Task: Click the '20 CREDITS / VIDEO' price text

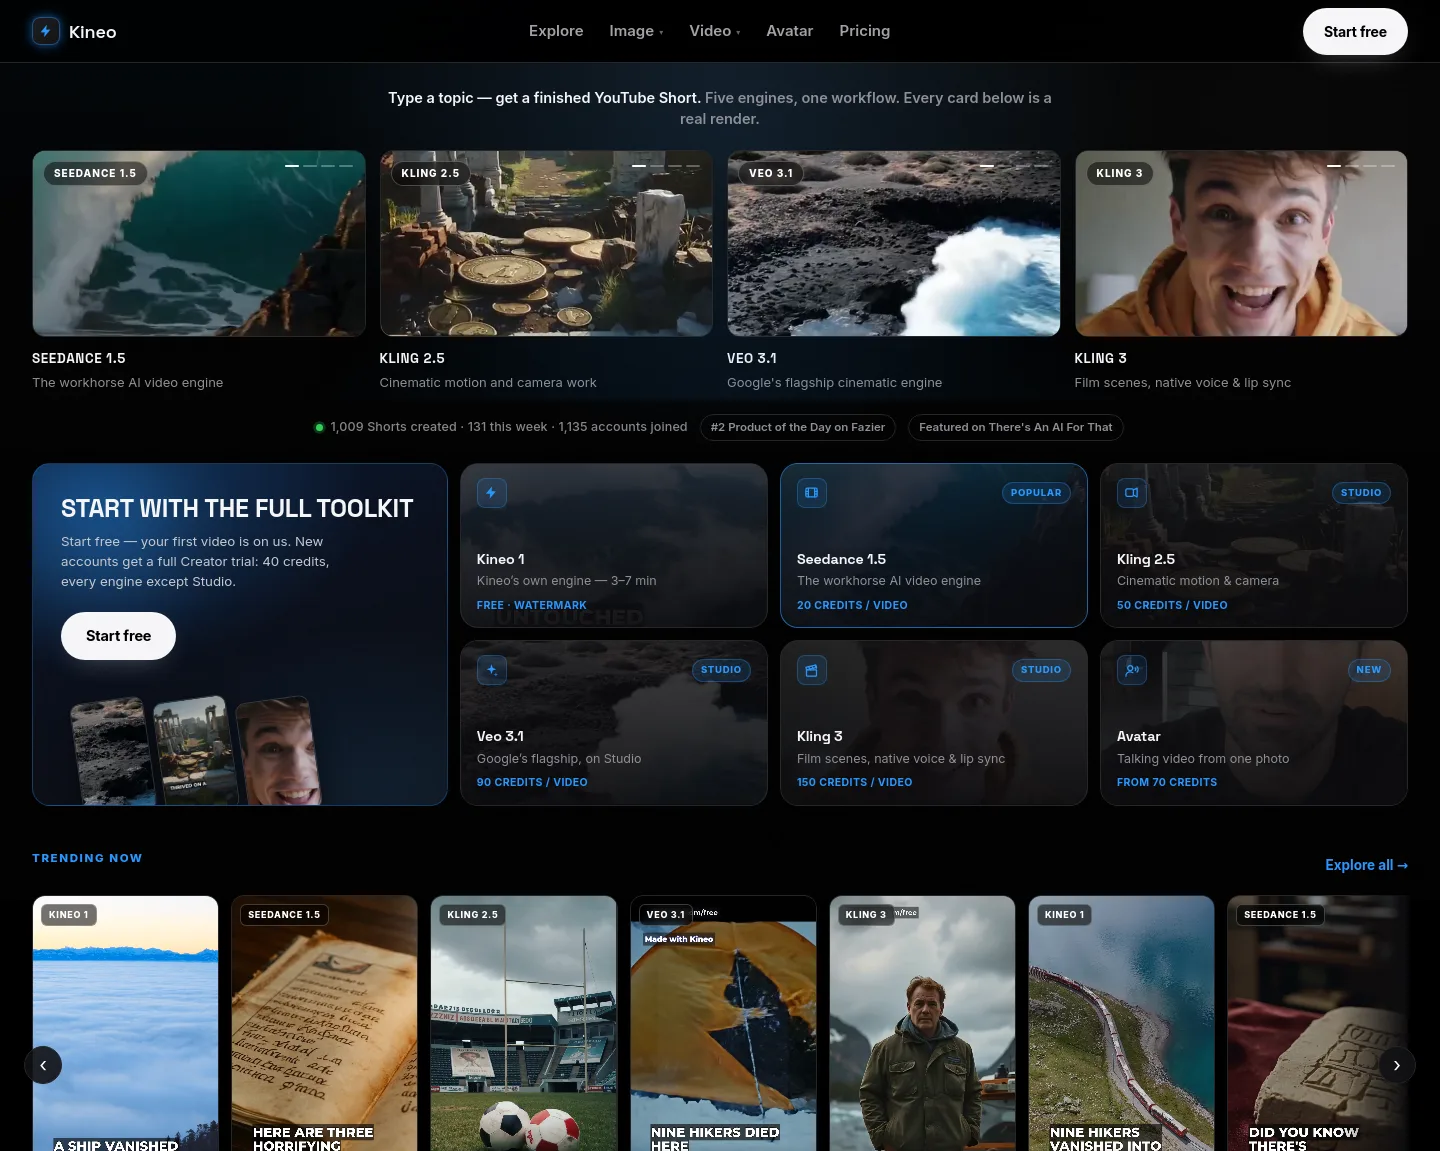Action: [x=852, y=605]
